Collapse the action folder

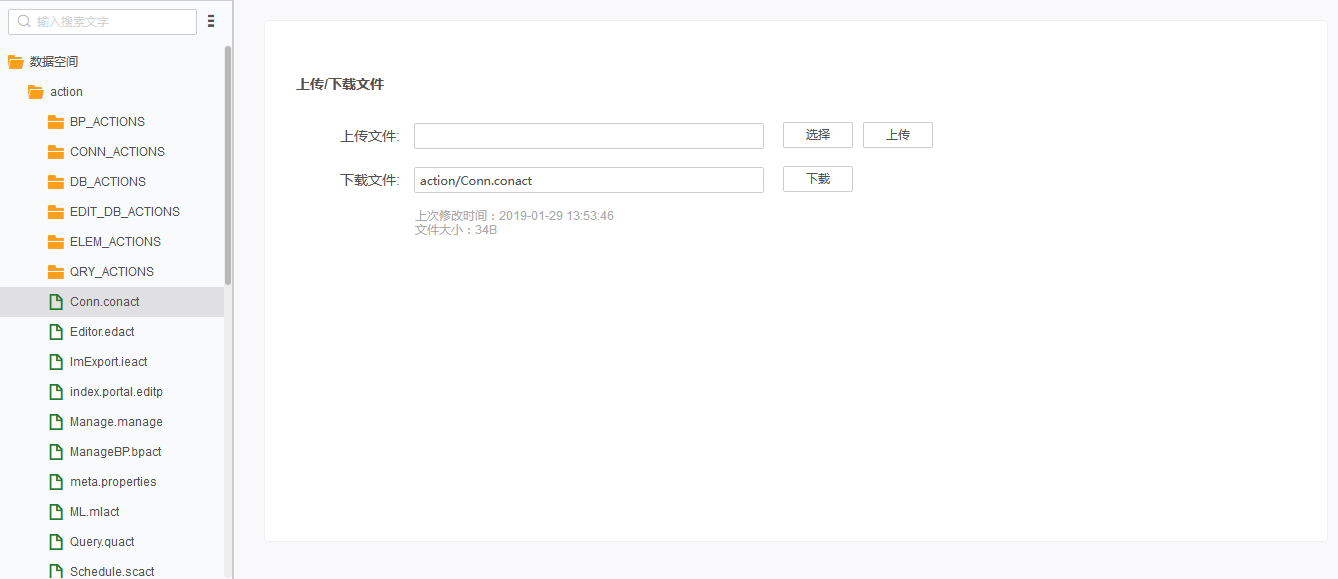[36, 92]
